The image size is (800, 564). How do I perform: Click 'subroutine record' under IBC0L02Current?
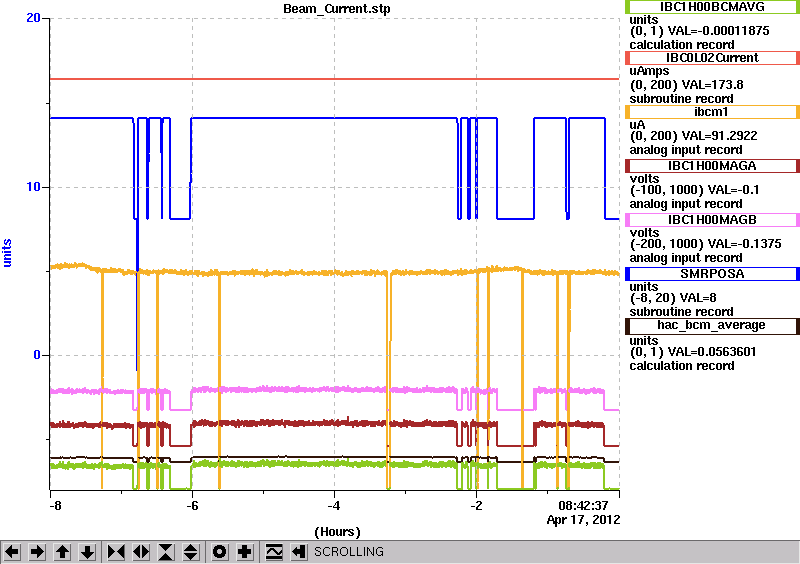pos(681,99)
